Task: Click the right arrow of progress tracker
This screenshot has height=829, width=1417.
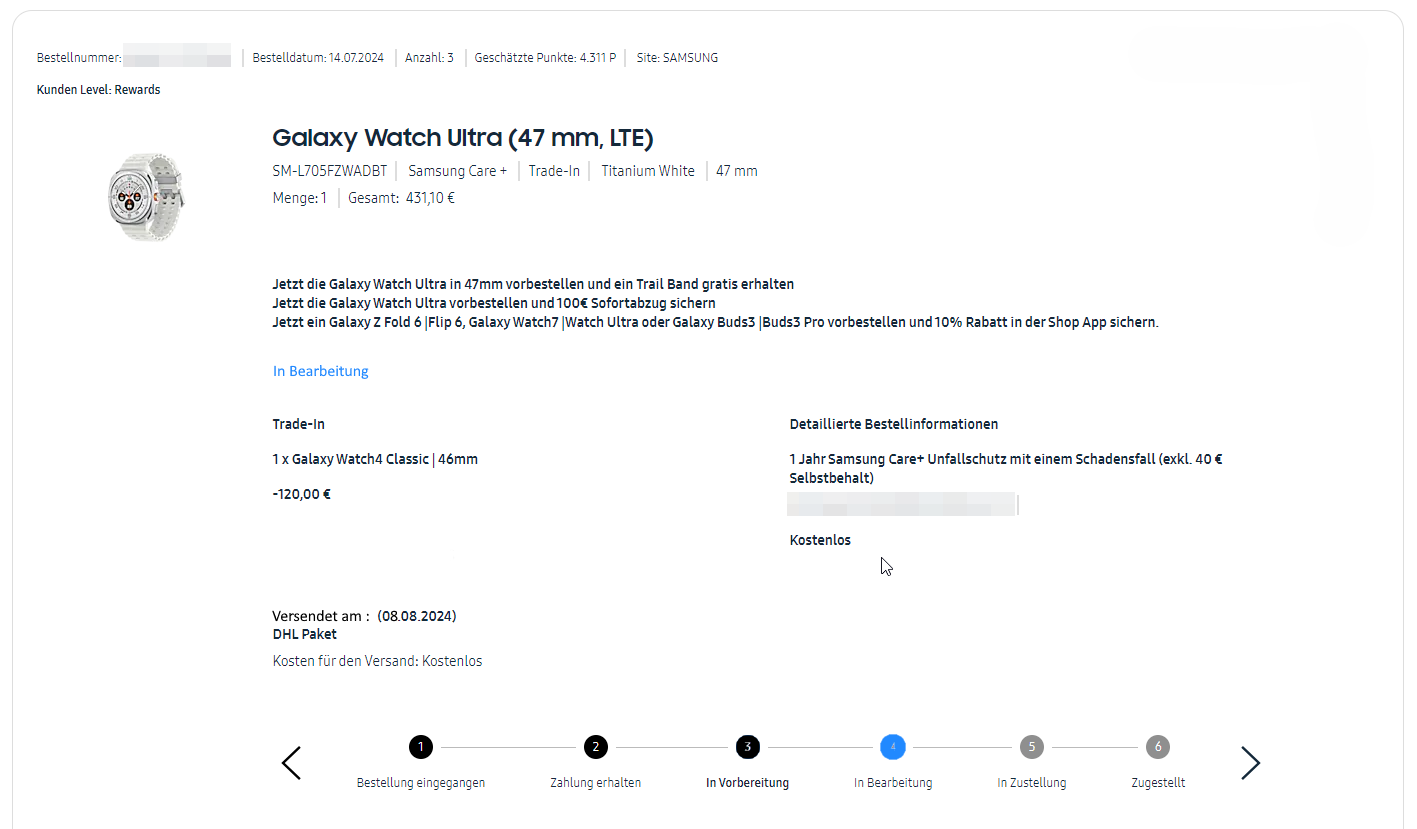Action: click(1250, 763)
